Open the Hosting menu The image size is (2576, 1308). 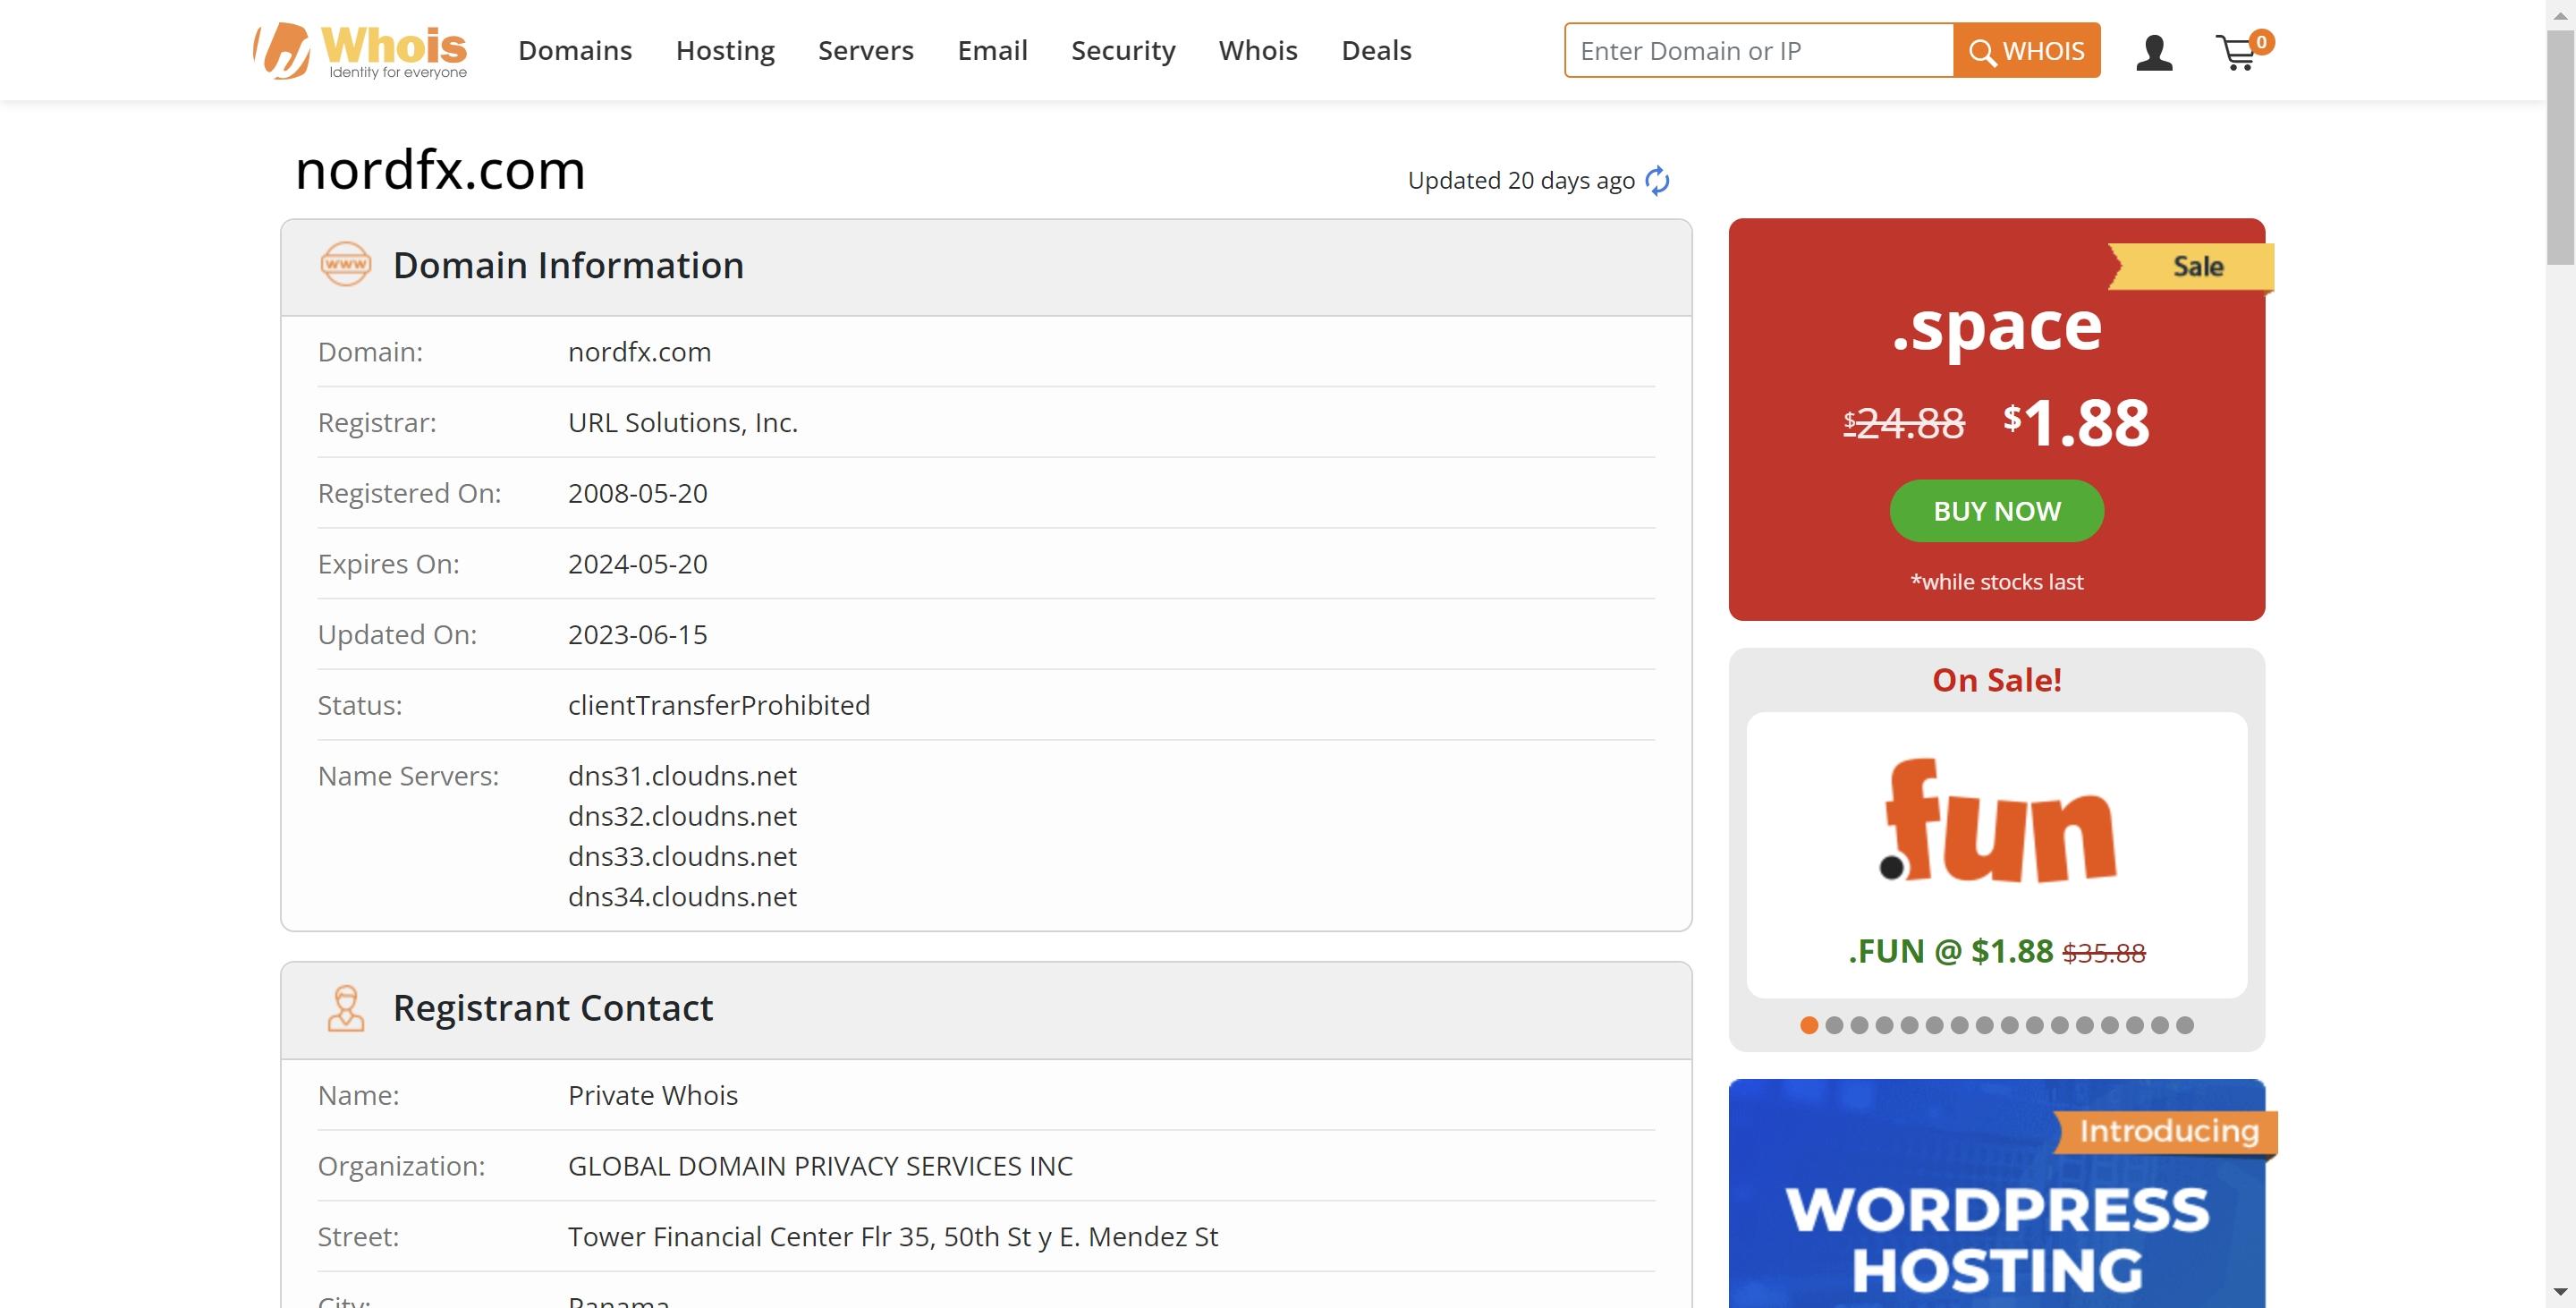[x=725, y=50]
